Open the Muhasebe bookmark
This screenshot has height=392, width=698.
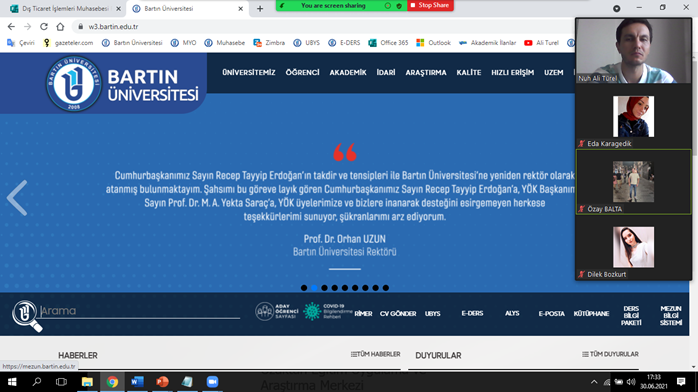[225, 43]
